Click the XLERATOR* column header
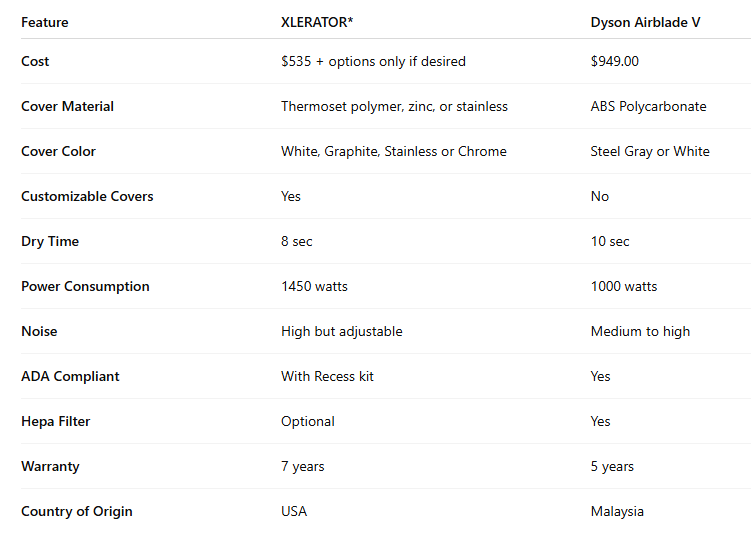The height and width of the screenshot is (536, 751). pos(316,22)
